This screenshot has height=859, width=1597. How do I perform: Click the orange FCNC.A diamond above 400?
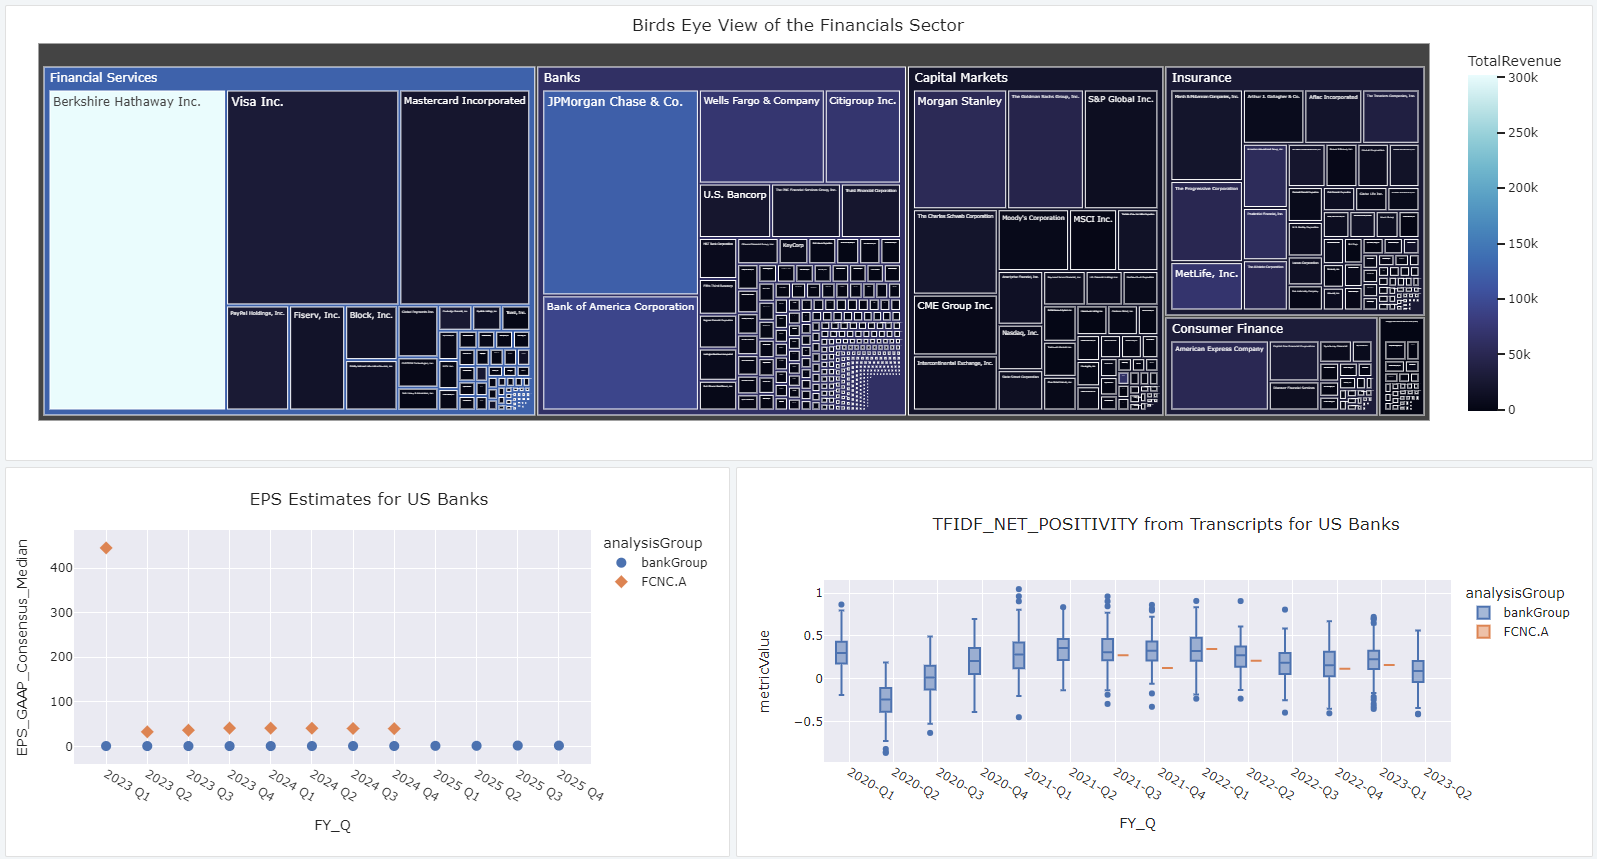click(x=106, y=548)
